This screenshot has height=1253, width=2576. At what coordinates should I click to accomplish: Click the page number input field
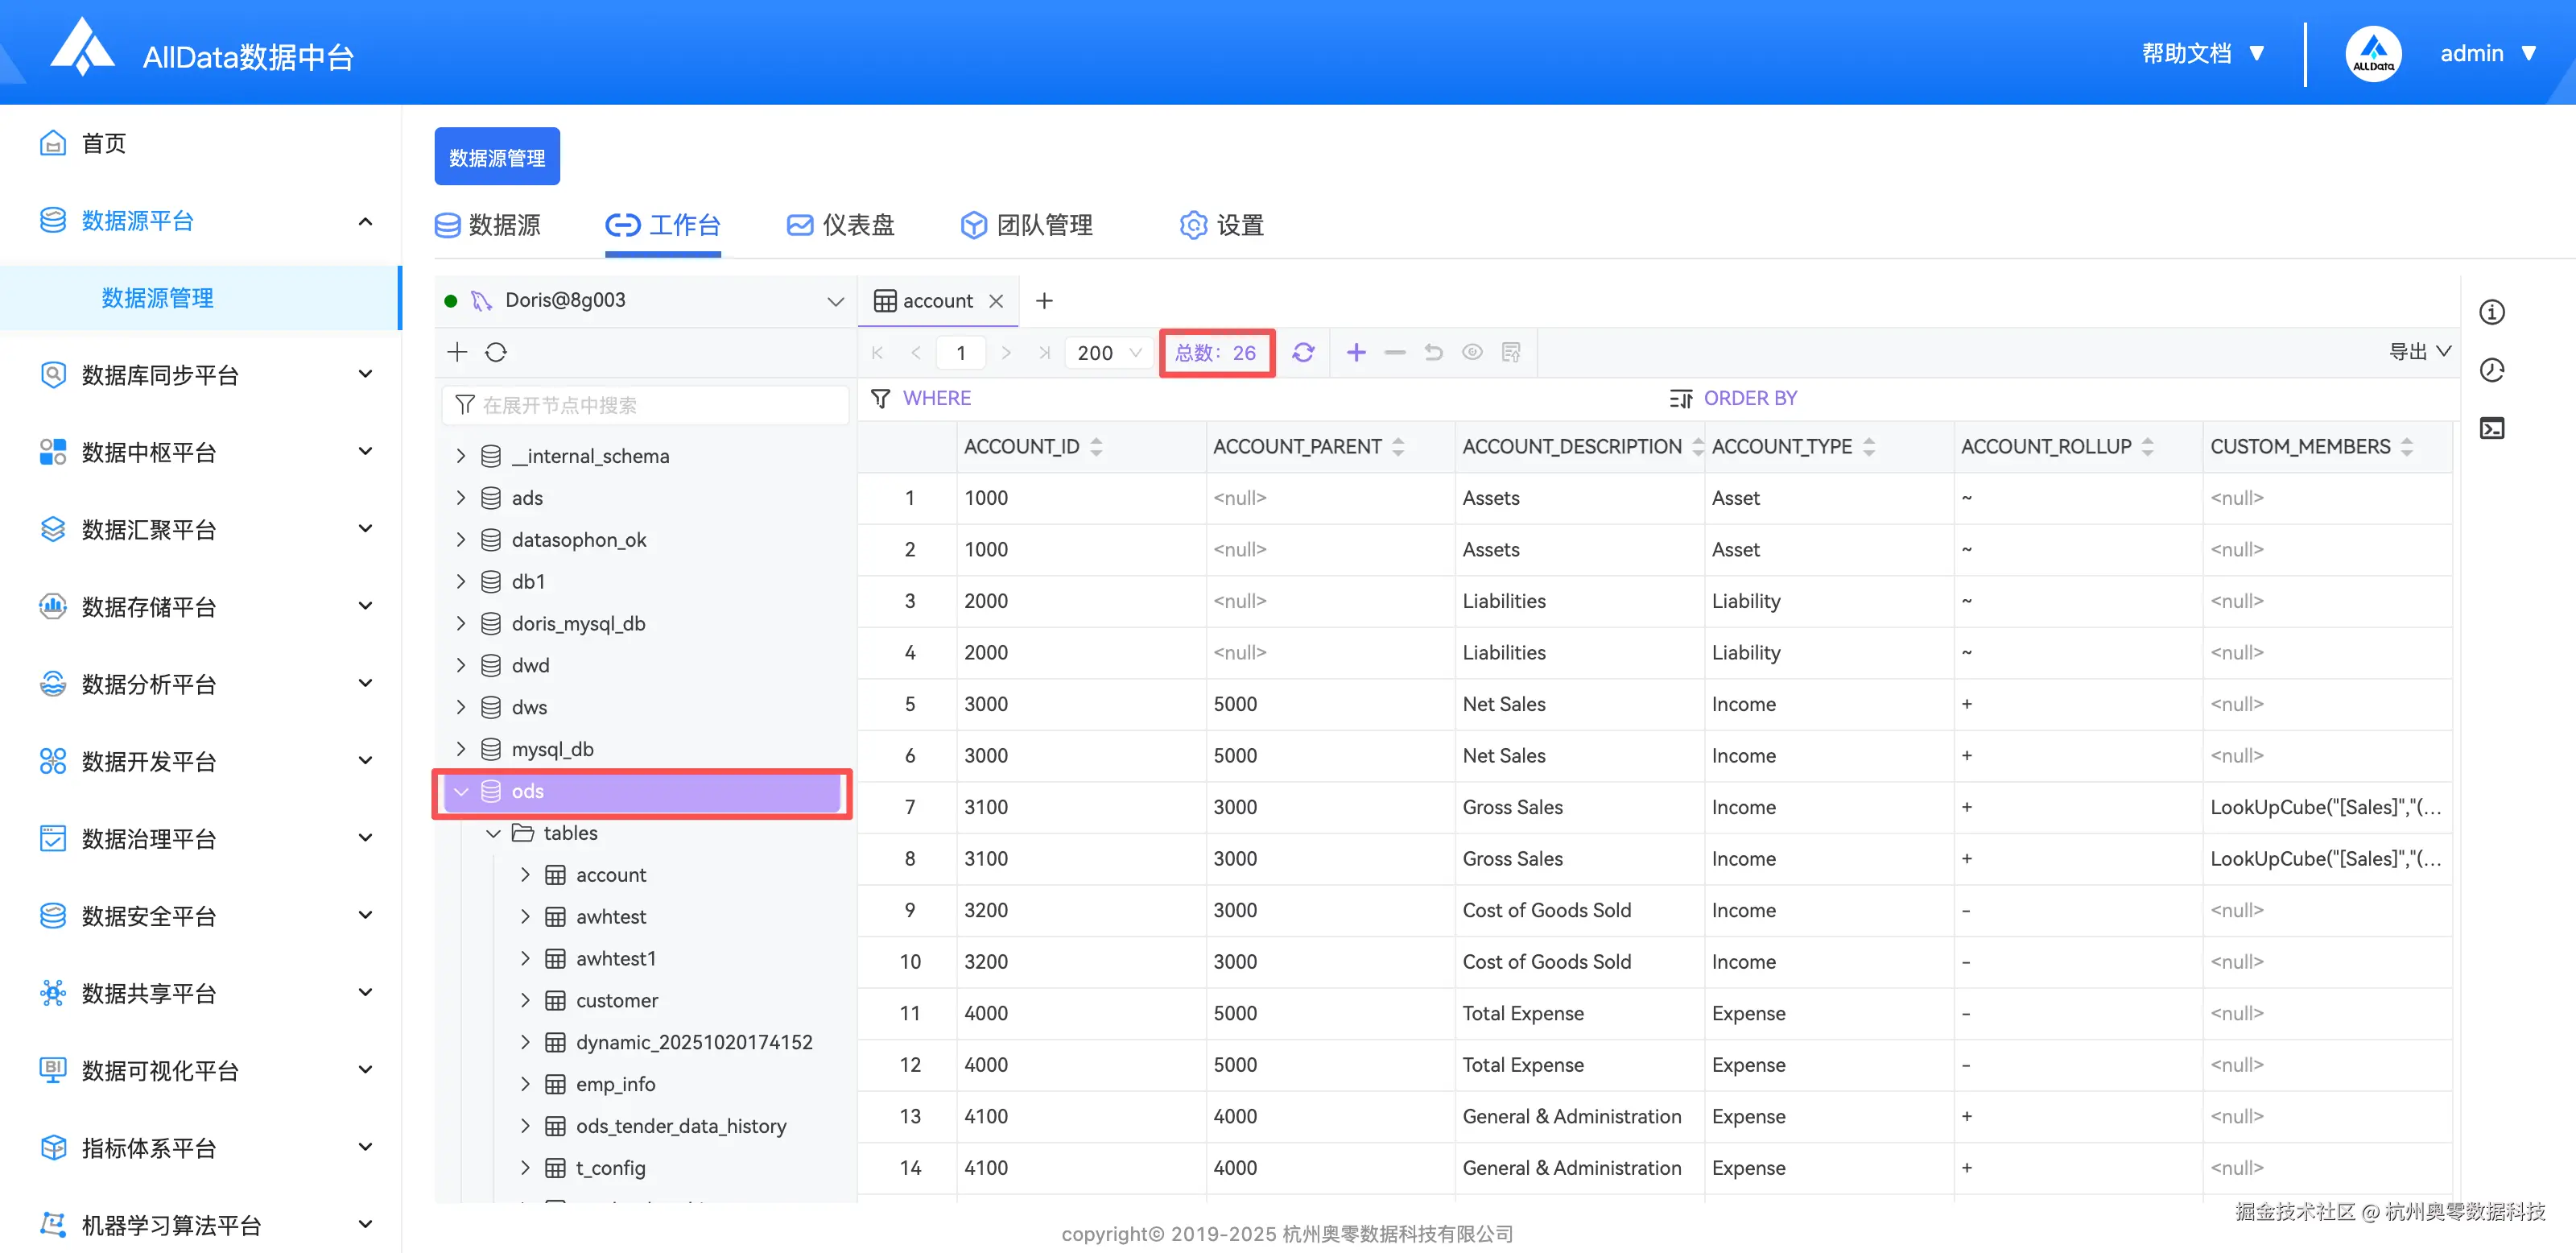click(x=961, y=352)
